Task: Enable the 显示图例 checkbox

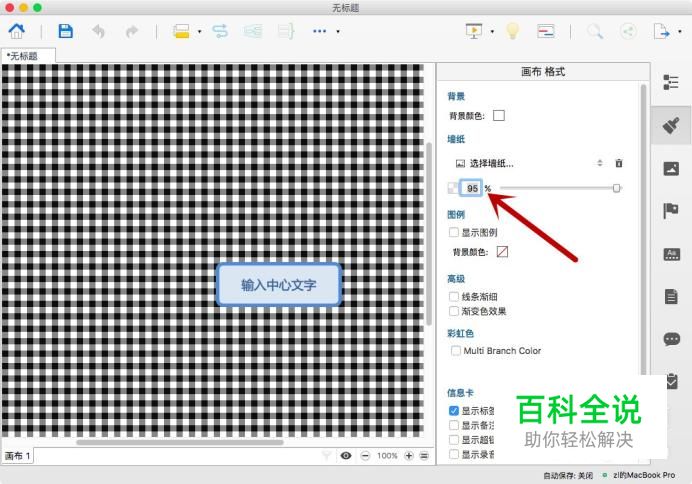Action: pos(454,232)
